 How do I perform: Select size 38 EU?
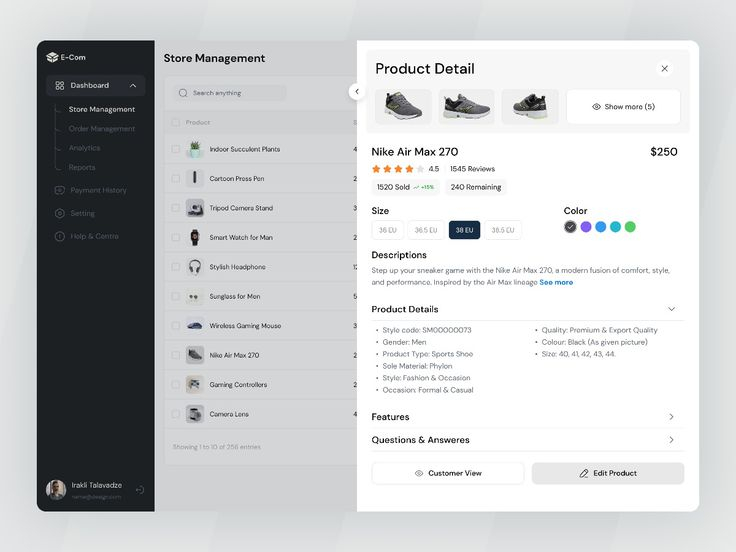pos(465,230)
